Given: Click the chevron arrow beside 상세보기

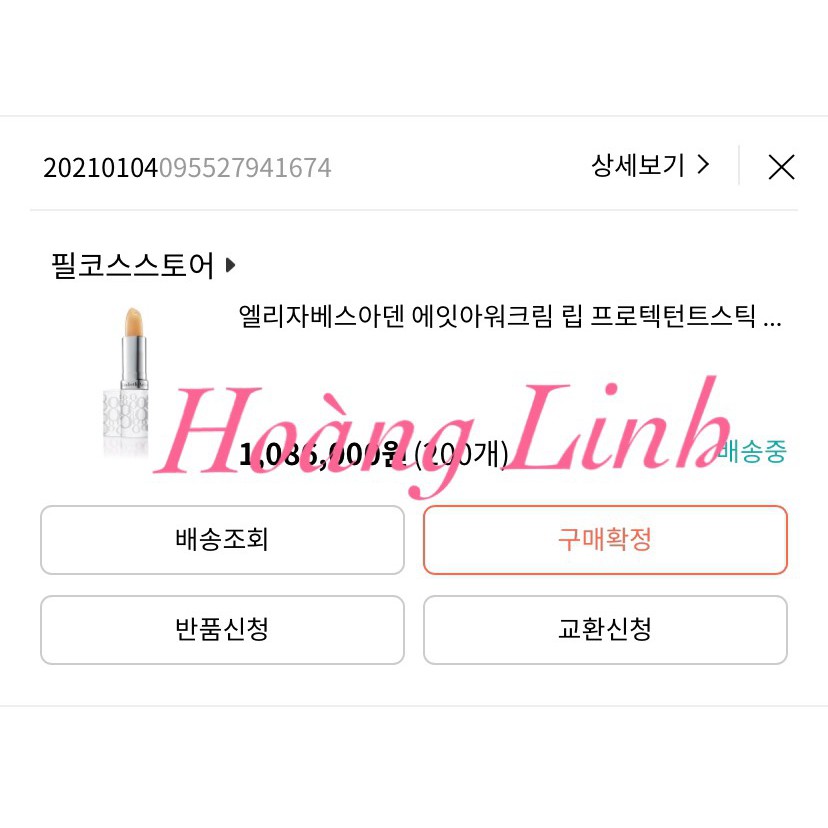Looking at the screenshot, I should coord(703,165).
